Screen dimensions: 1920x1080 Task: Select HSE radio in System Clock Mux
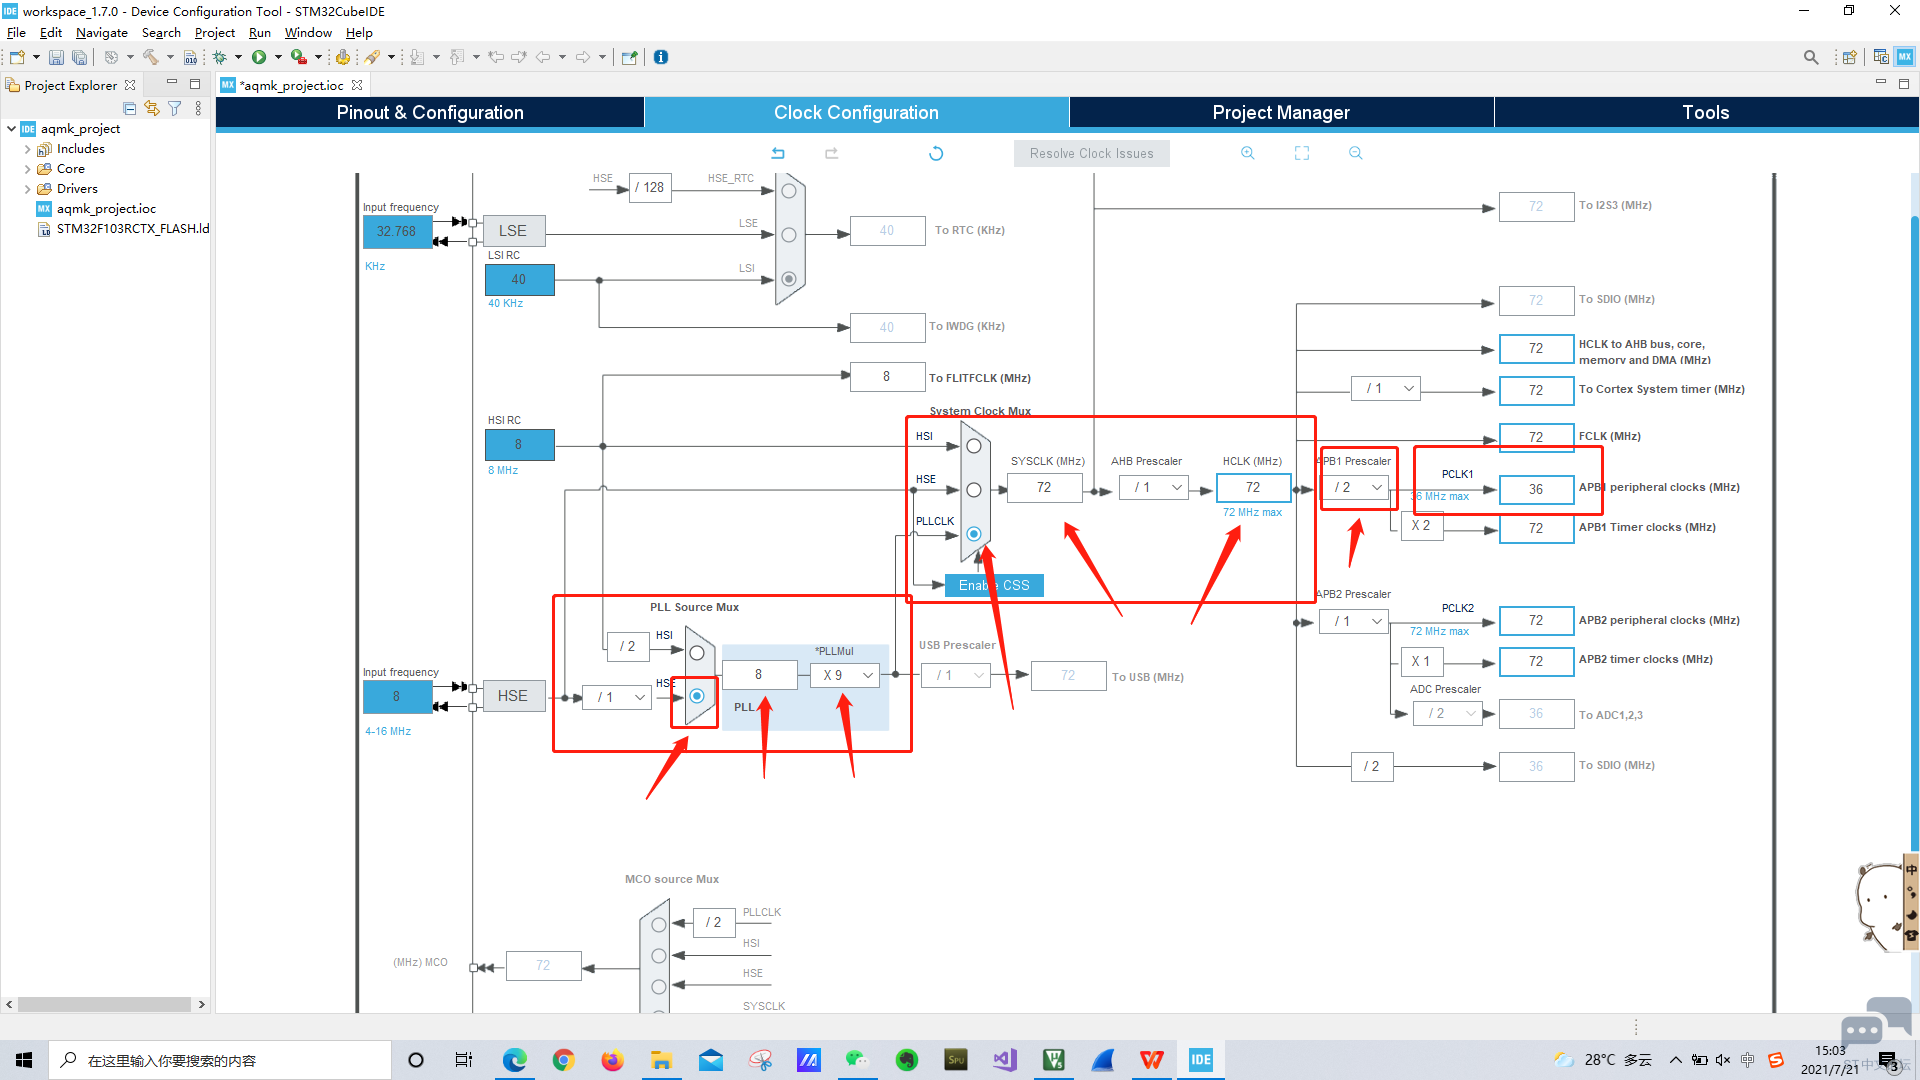tap(973, 490)
